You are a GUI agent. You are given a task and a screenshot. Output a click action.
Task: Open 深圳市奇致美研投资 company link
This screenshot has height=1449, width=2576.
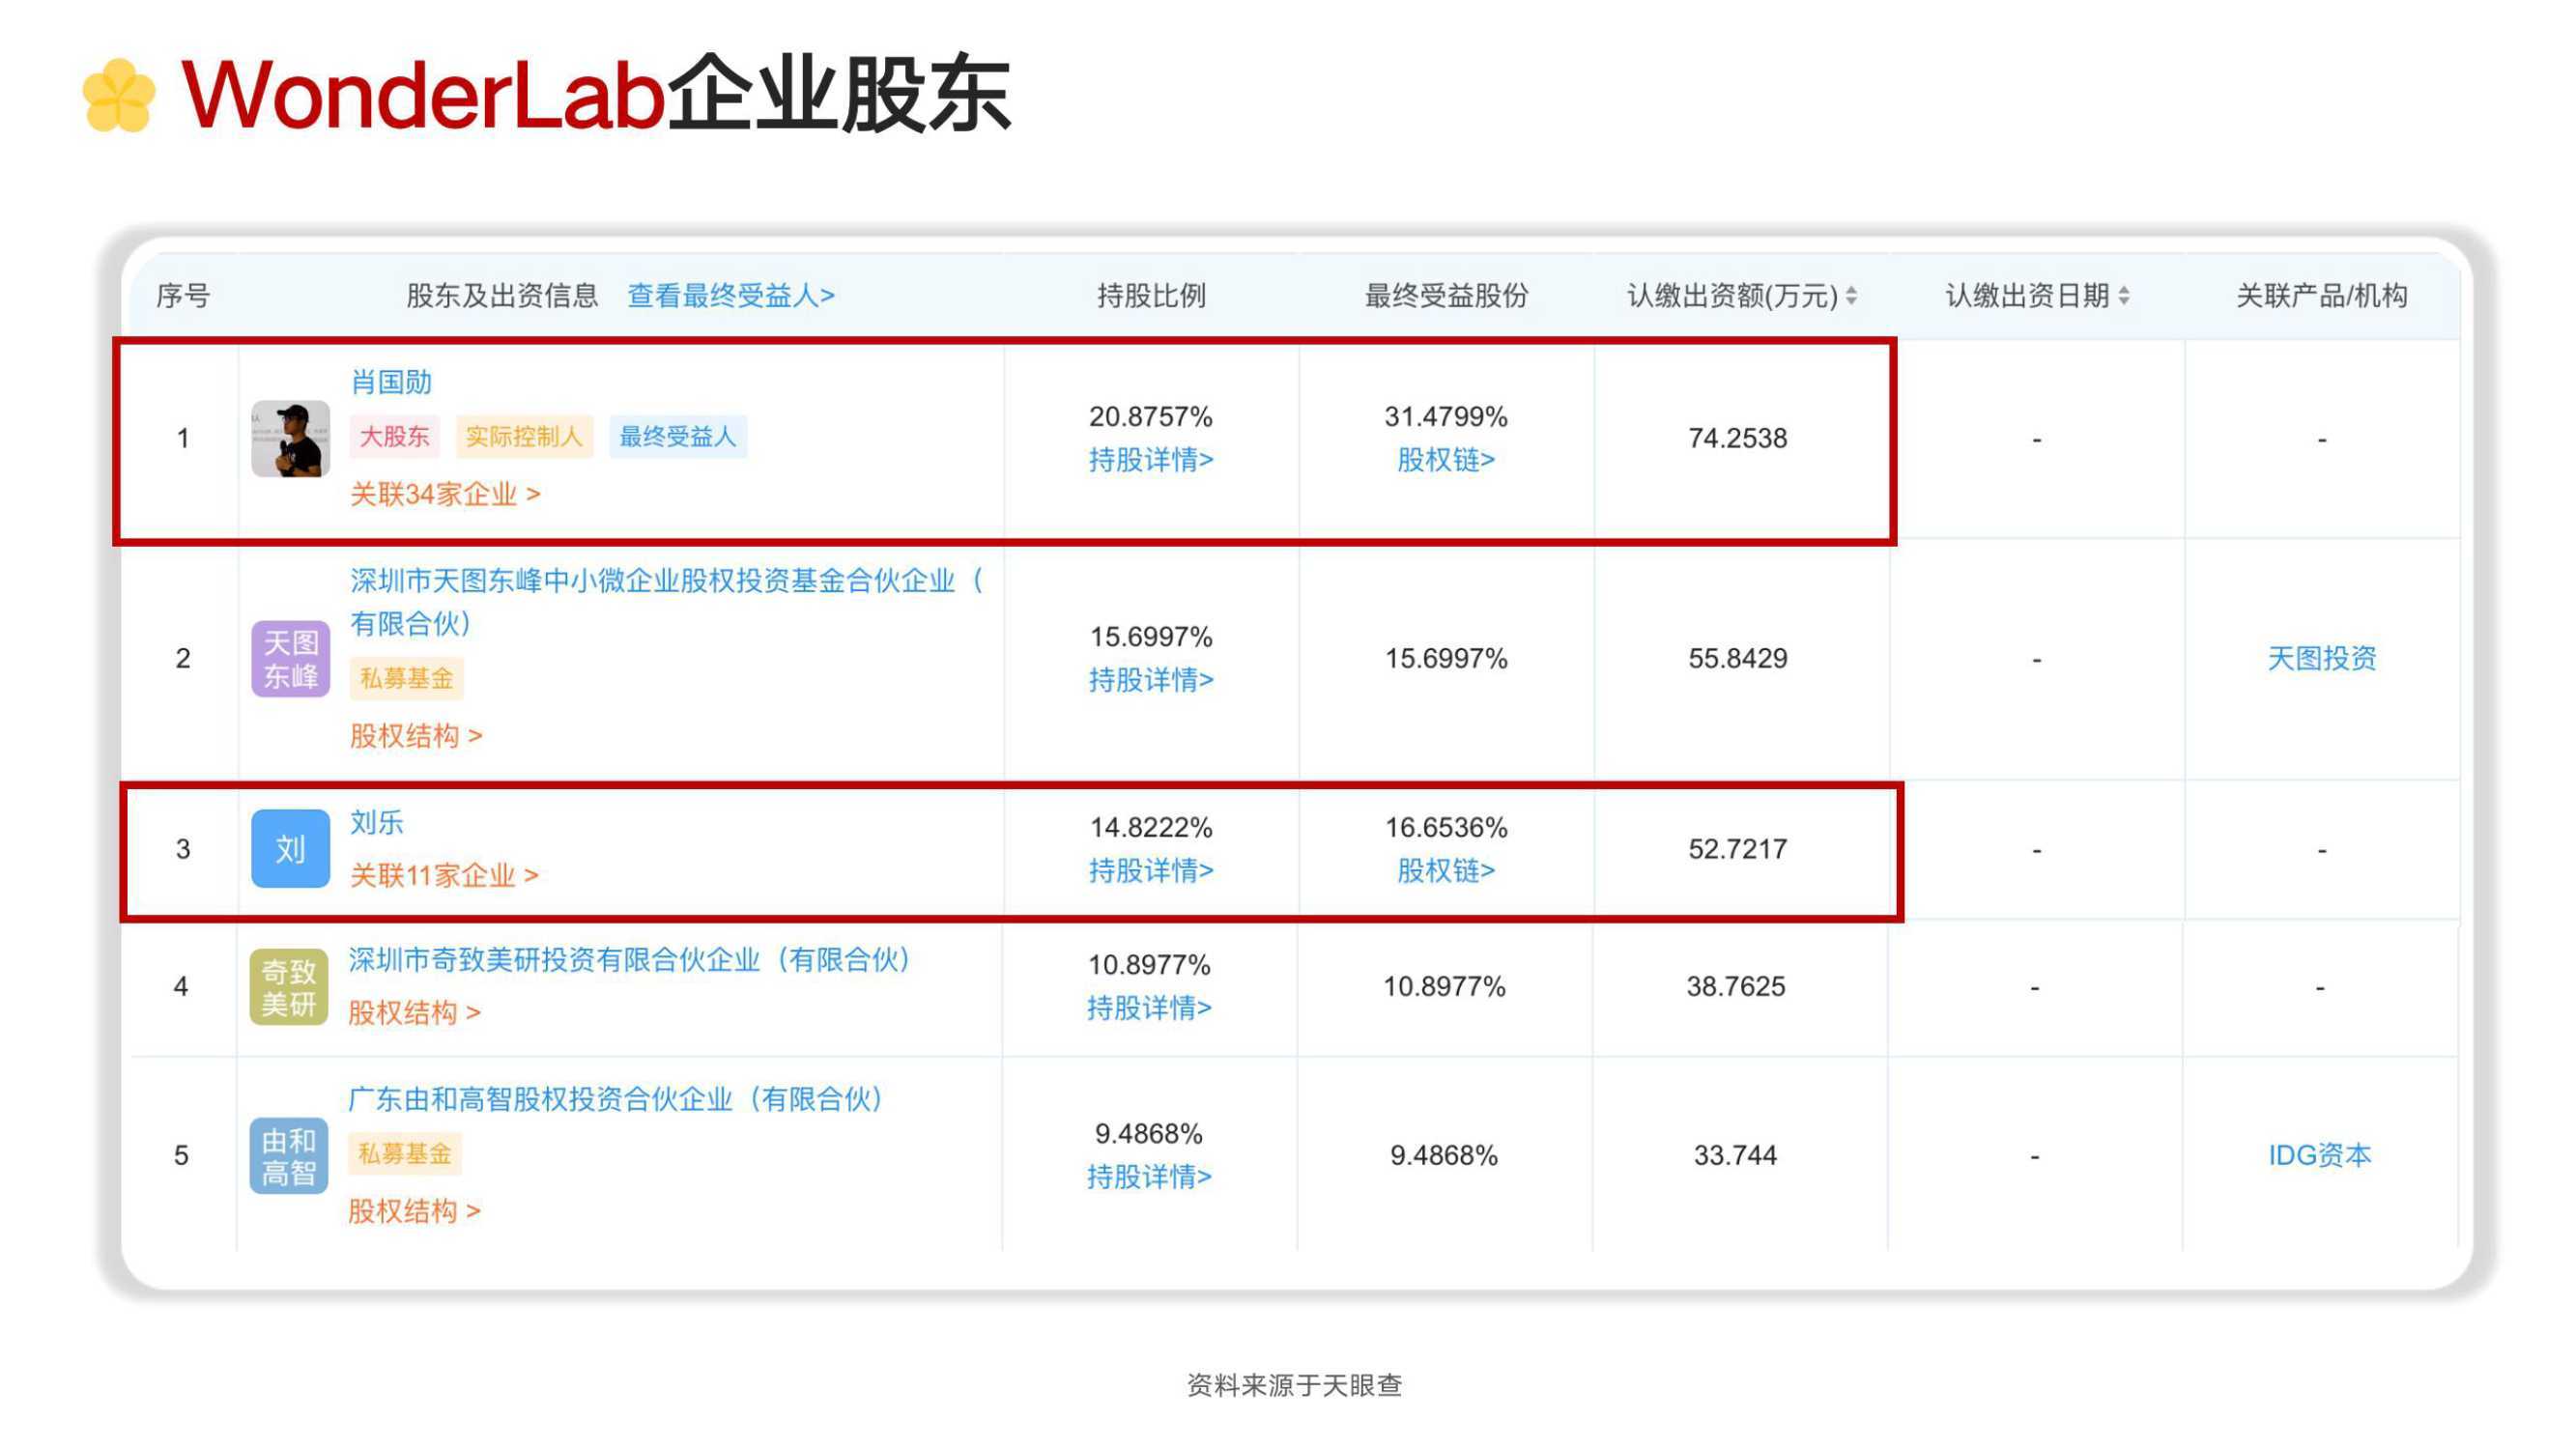click(629, 961)
